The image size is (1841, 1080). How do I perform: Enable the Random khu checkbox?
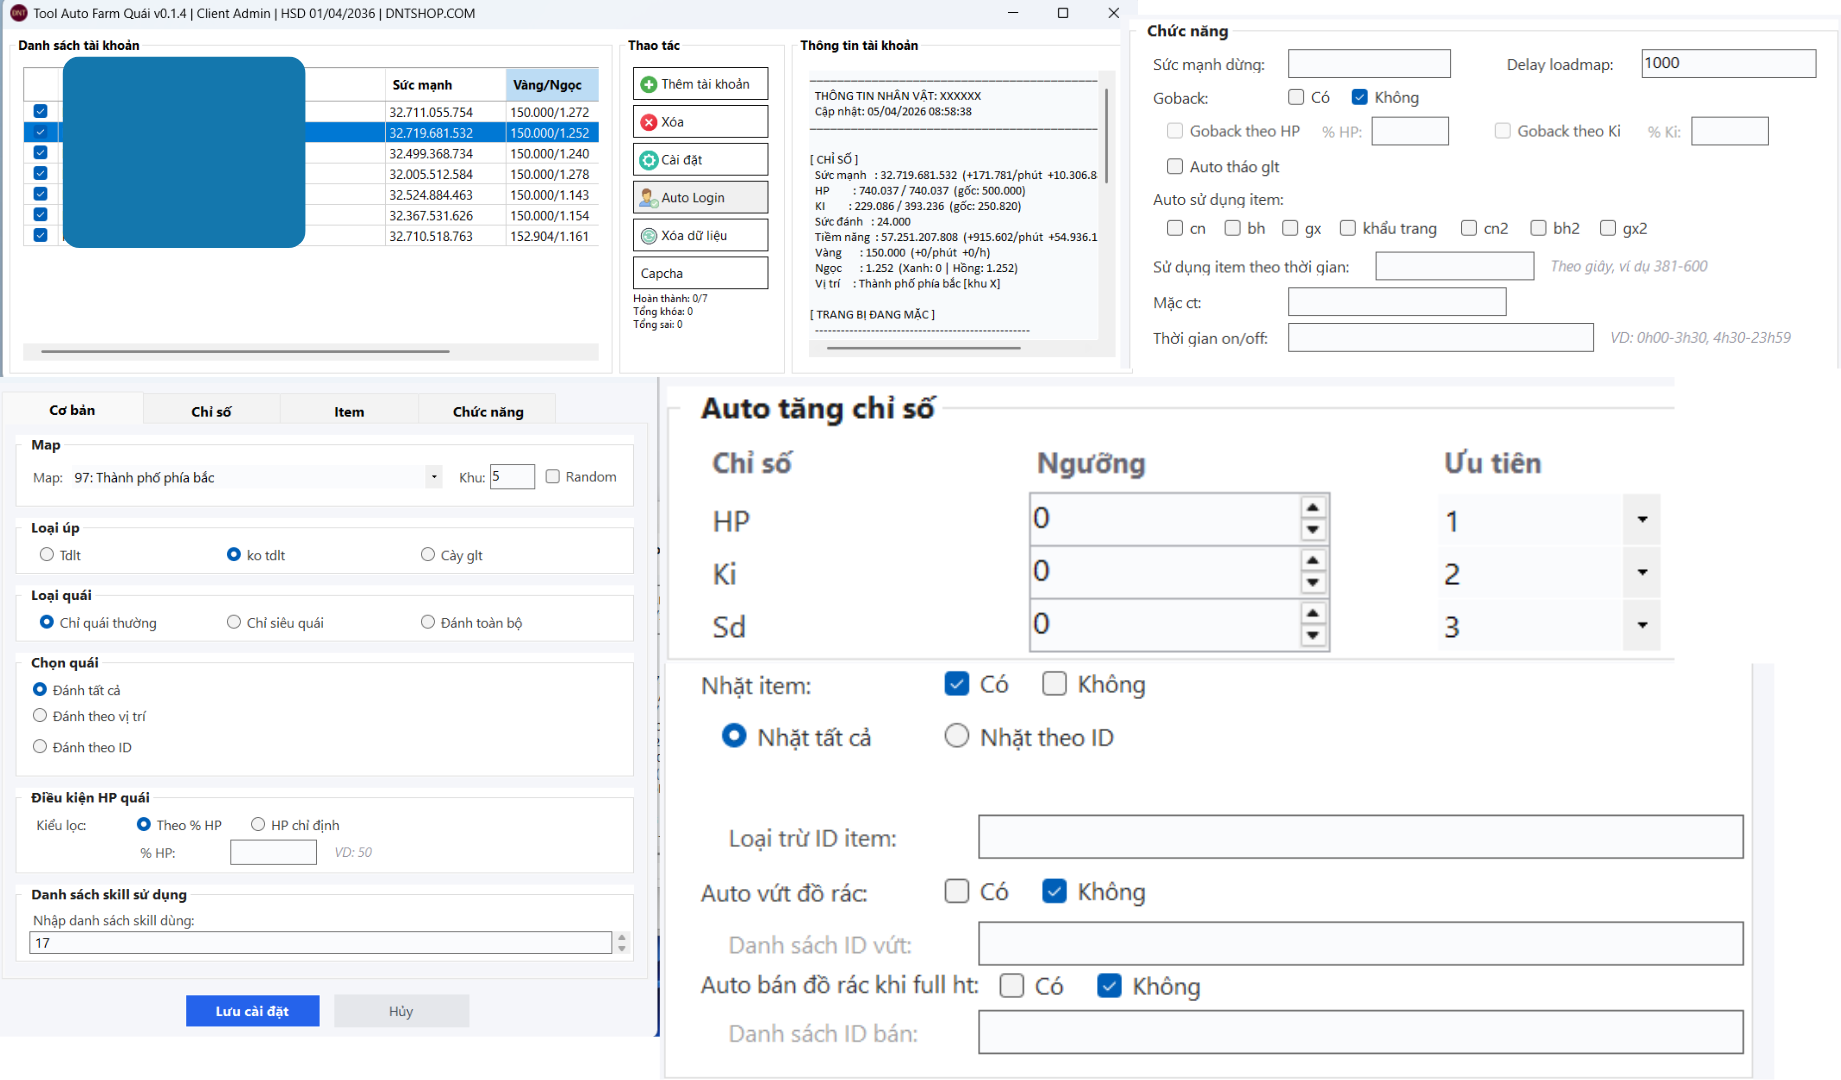(x=553, y=477)
